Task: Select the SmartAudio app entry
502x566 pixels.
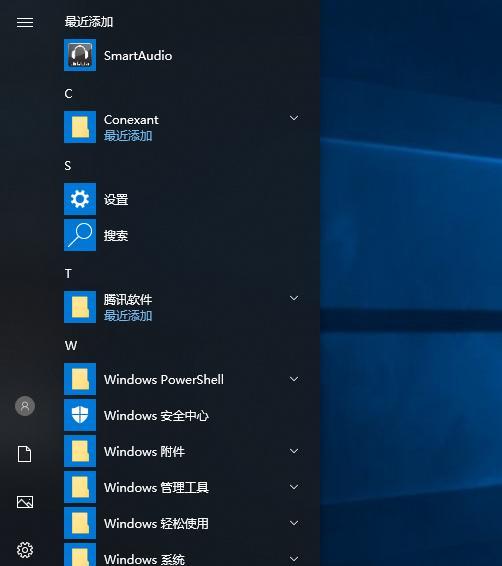Action: [184, 55]
